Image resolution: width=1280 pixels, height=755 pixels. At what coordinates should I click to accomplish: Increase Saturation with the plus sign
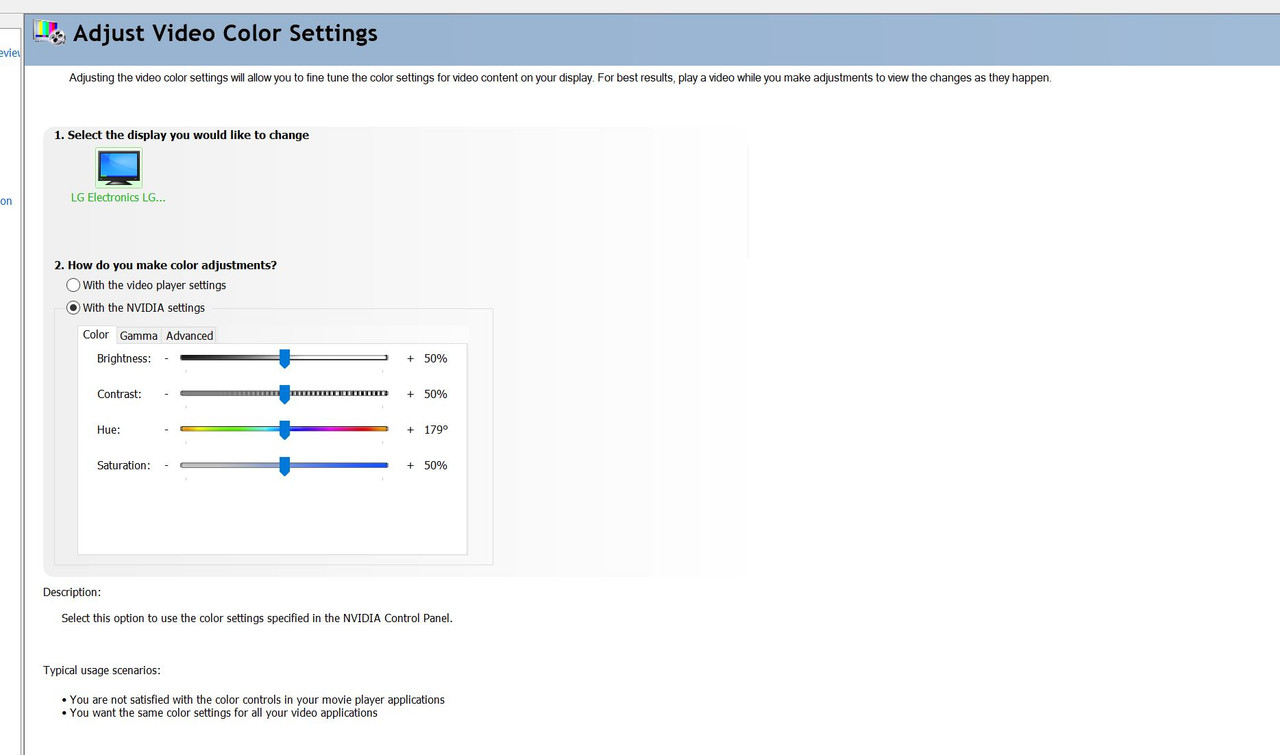[x=410, y=465]
